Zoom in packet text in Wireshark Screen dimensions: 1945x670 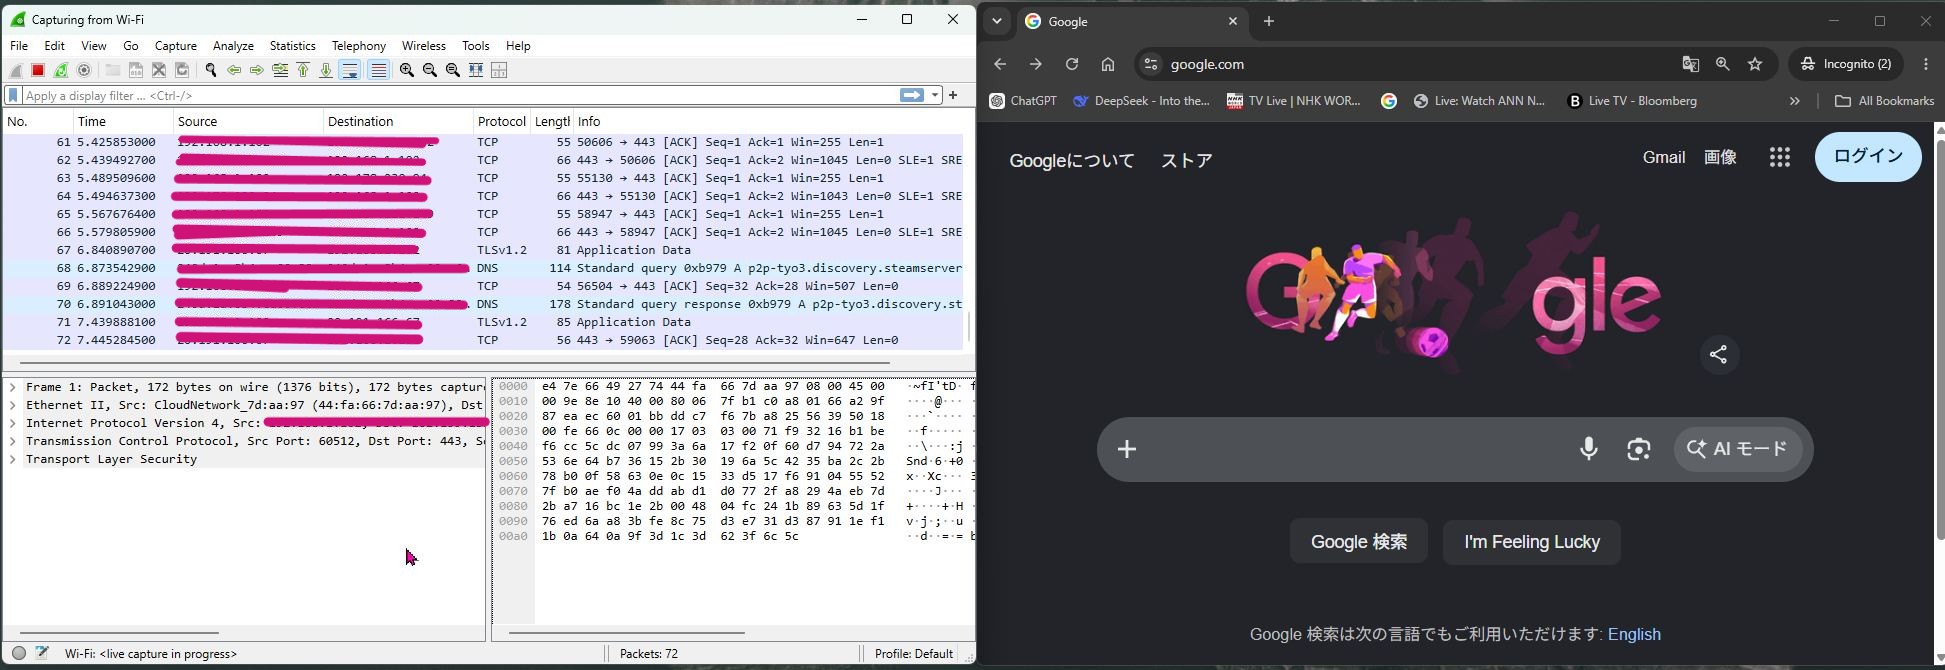[407, 70]
